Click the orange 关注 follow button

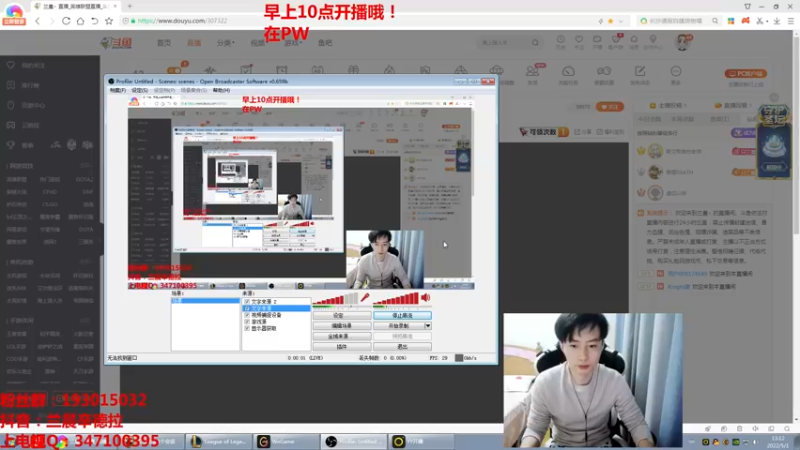(610, 107)
